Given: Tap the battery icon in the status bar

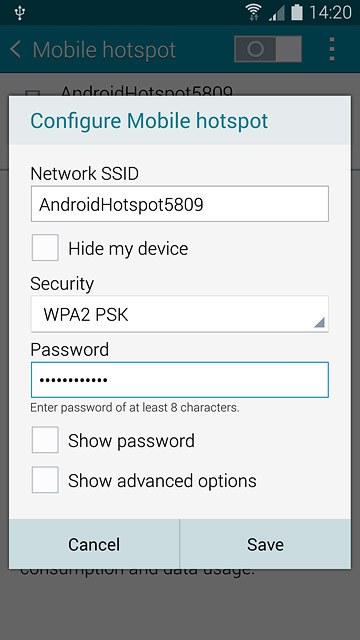Looking at the screenshot, I should [297, 12].
